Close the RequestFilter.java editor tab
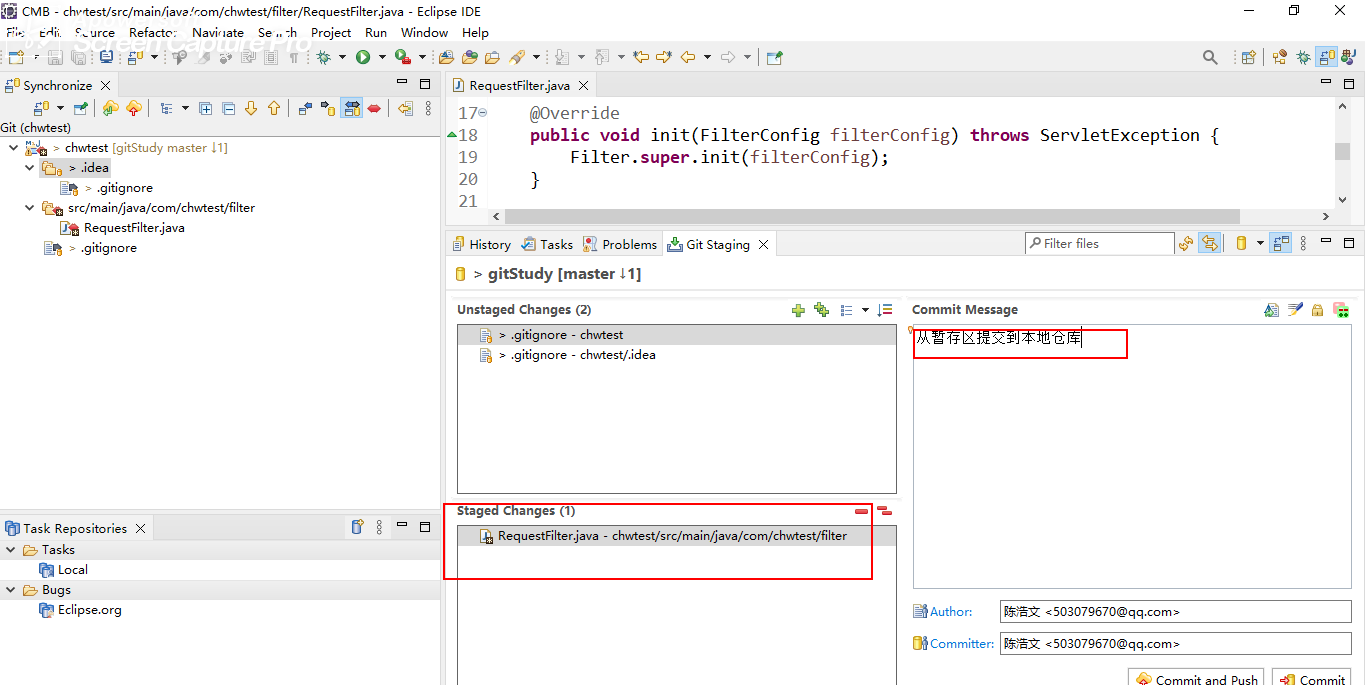 point(583,86)
